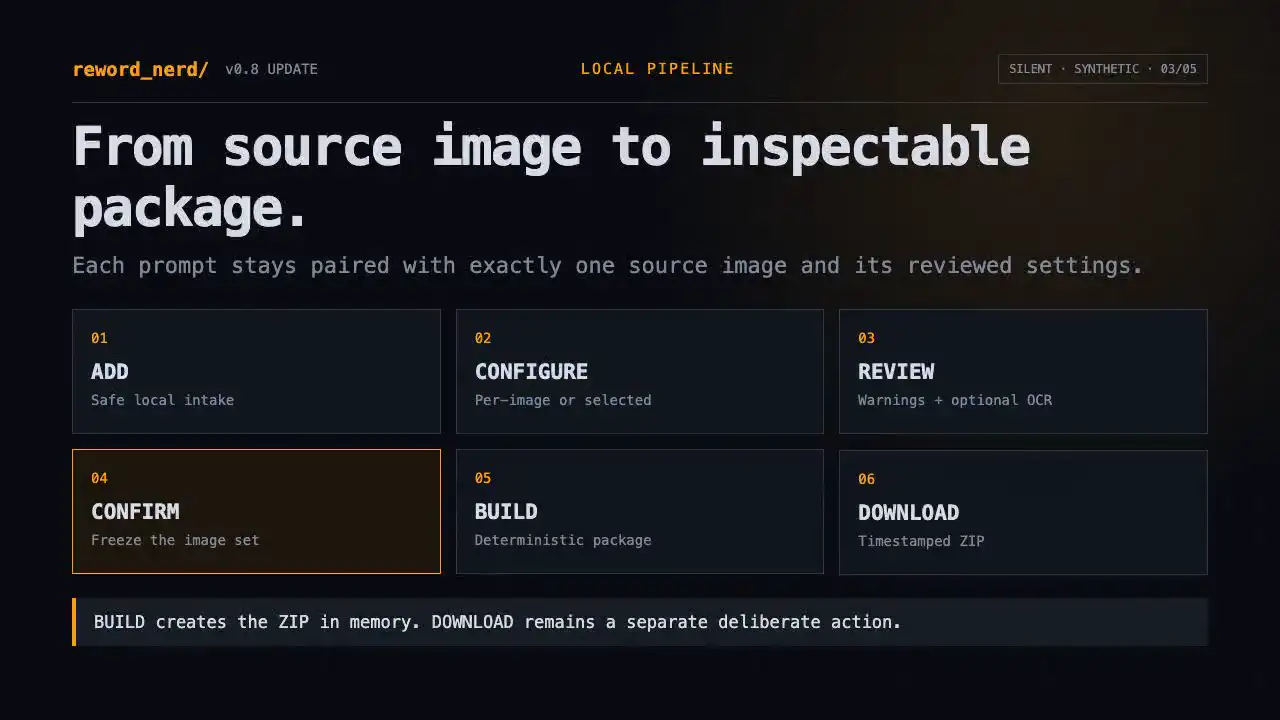Select the 03 REVIEW step card
The height and width of the screenshot is (720, 1280).
click(1023, 371)
